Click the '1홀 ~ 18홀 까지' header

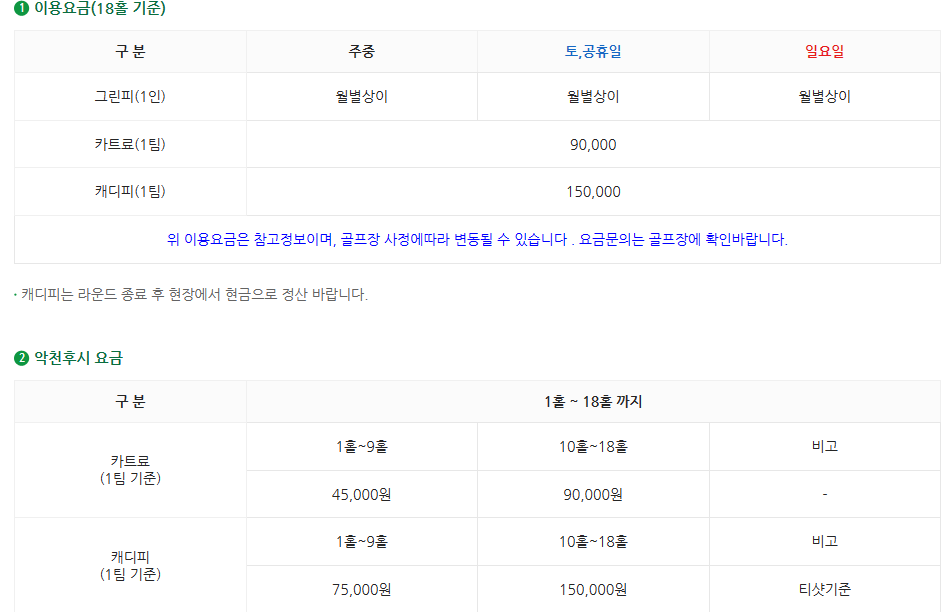point(593,402)
